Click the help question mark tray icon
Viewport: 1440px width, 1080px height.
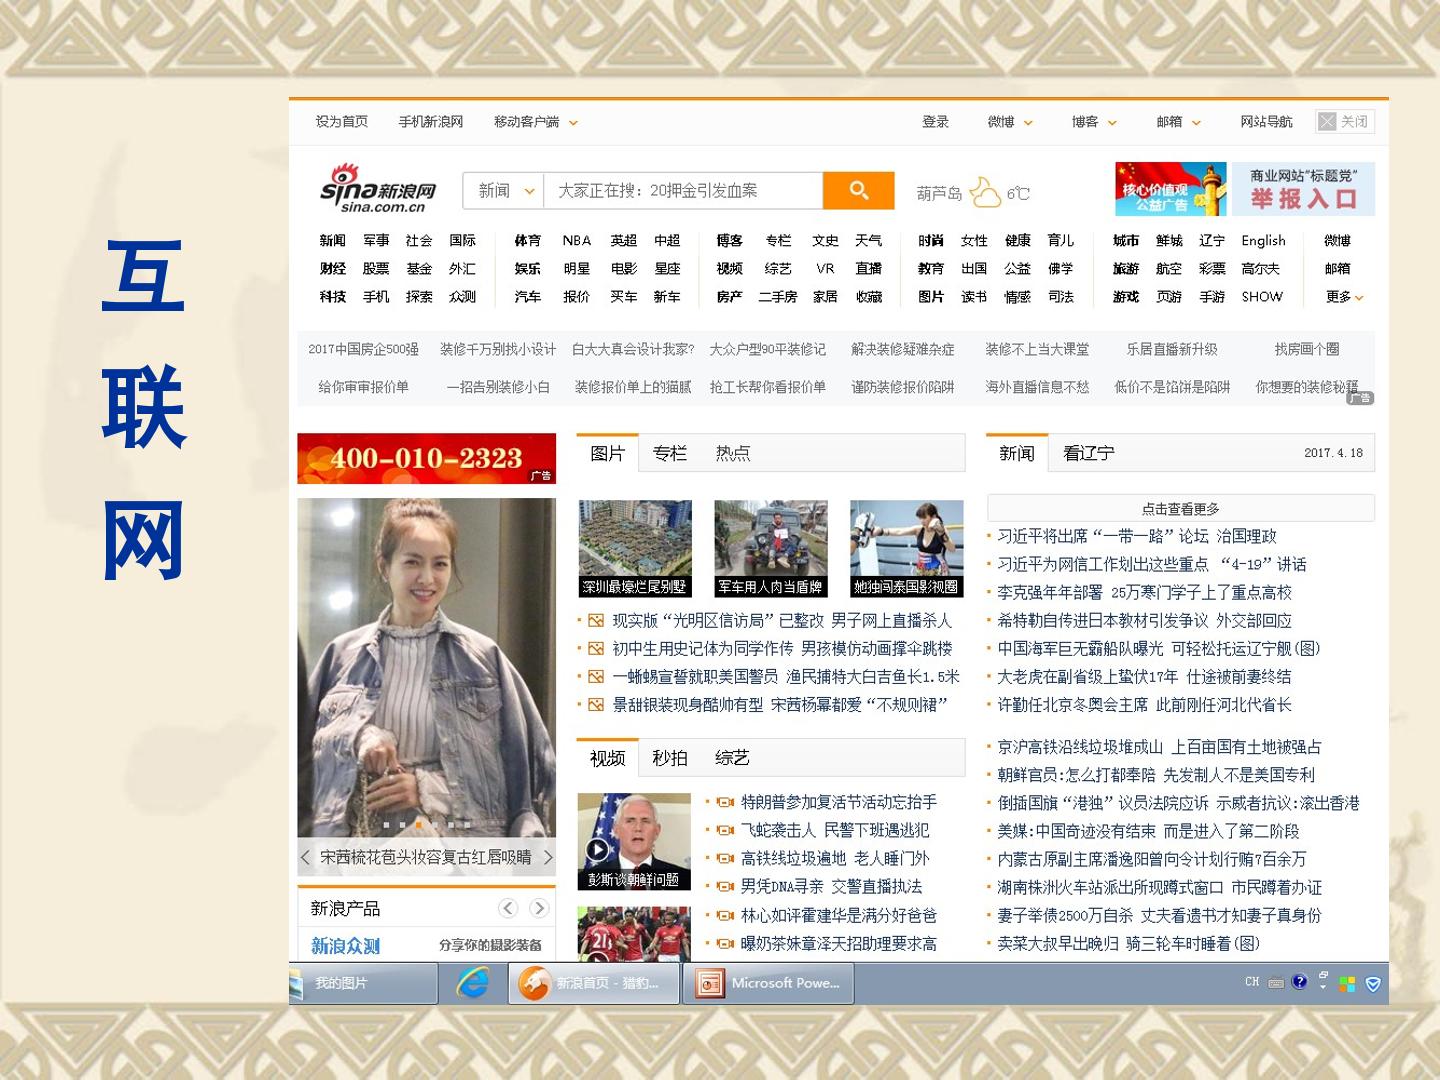tap(1299, 982)
